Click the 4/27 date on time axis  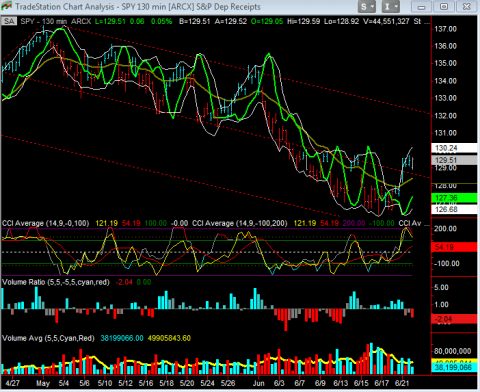pyautogui.click(x=13, y=383)
